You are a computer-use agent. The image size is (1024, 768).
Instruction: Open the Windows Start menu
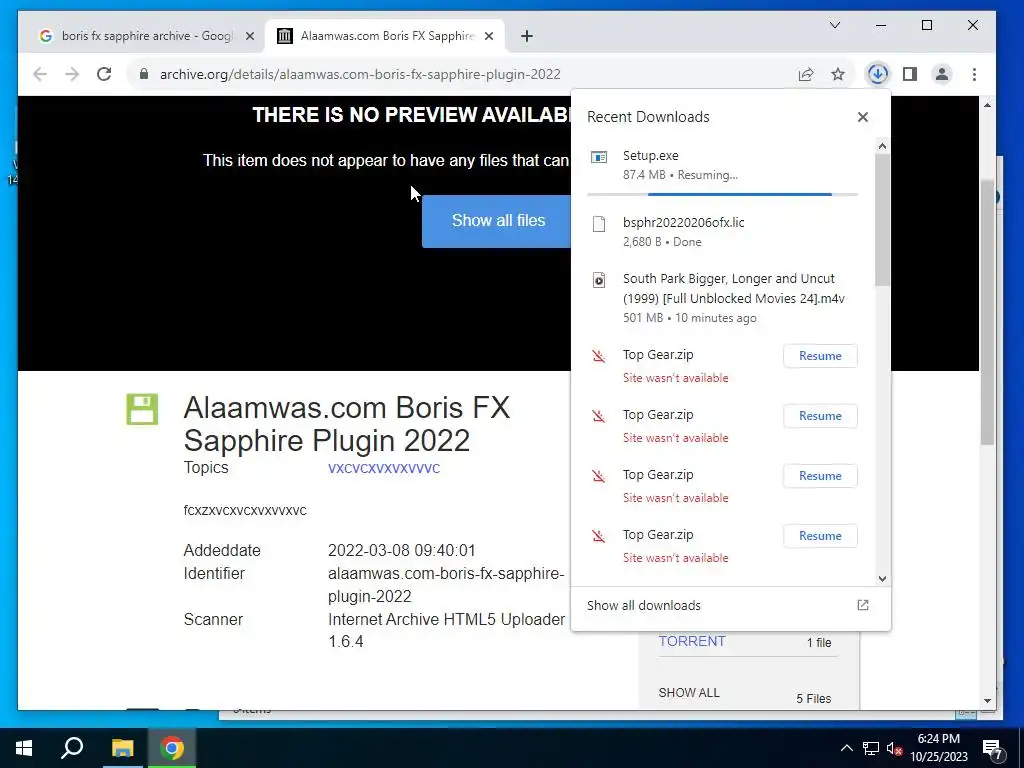click(x=24, y=748)
